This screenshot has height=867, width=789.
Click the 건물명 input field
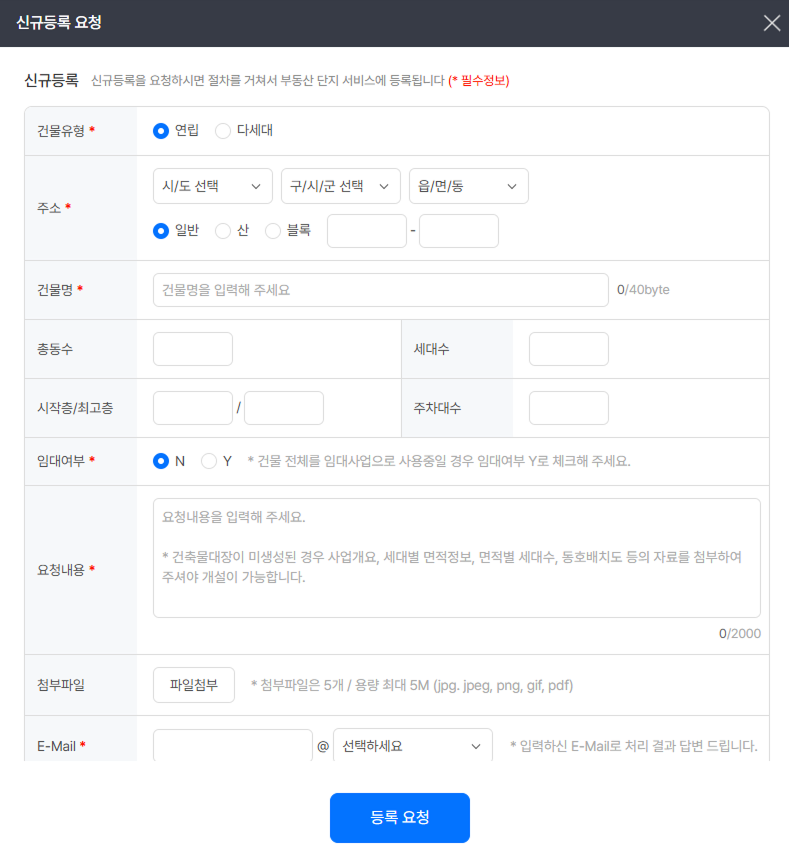pos(381,290)
